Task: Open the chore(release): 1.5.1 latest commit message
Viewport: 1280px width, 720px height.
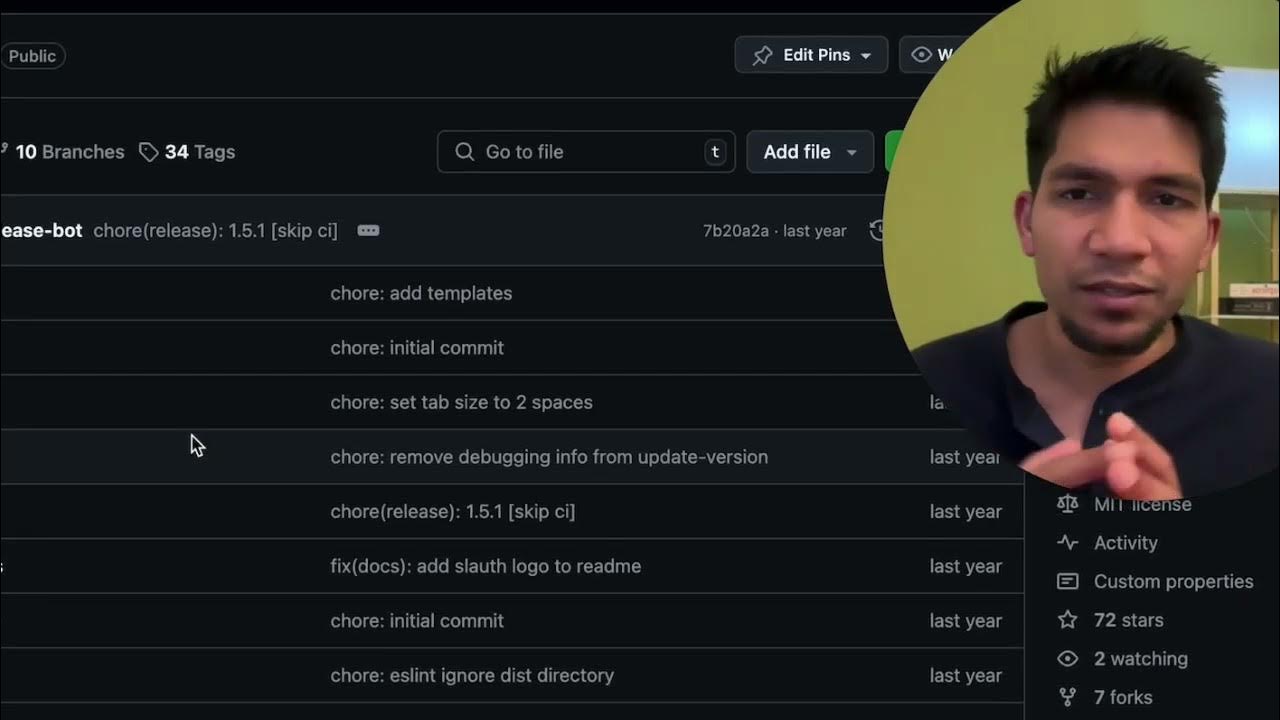Action: click(x=215, y=231)
